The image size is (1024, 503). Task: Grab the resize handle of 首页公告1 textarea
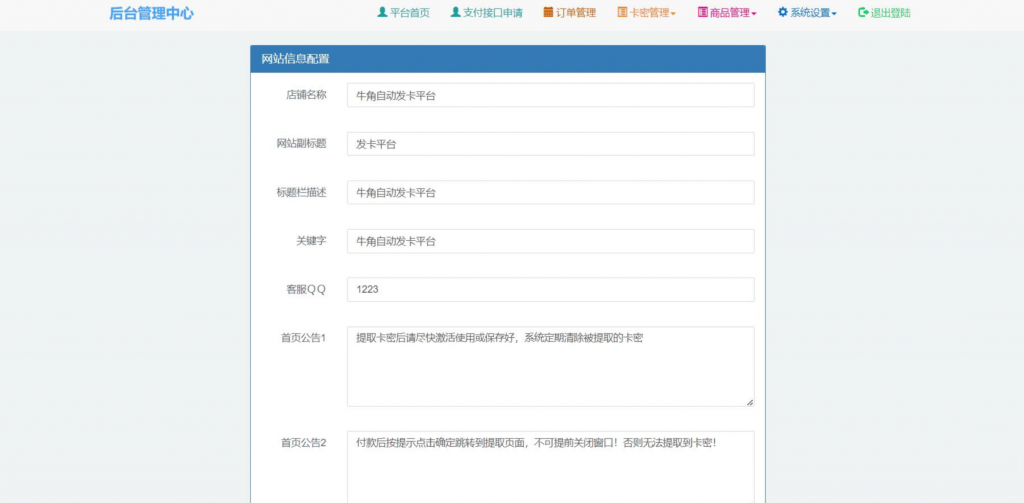click(749, 402)
